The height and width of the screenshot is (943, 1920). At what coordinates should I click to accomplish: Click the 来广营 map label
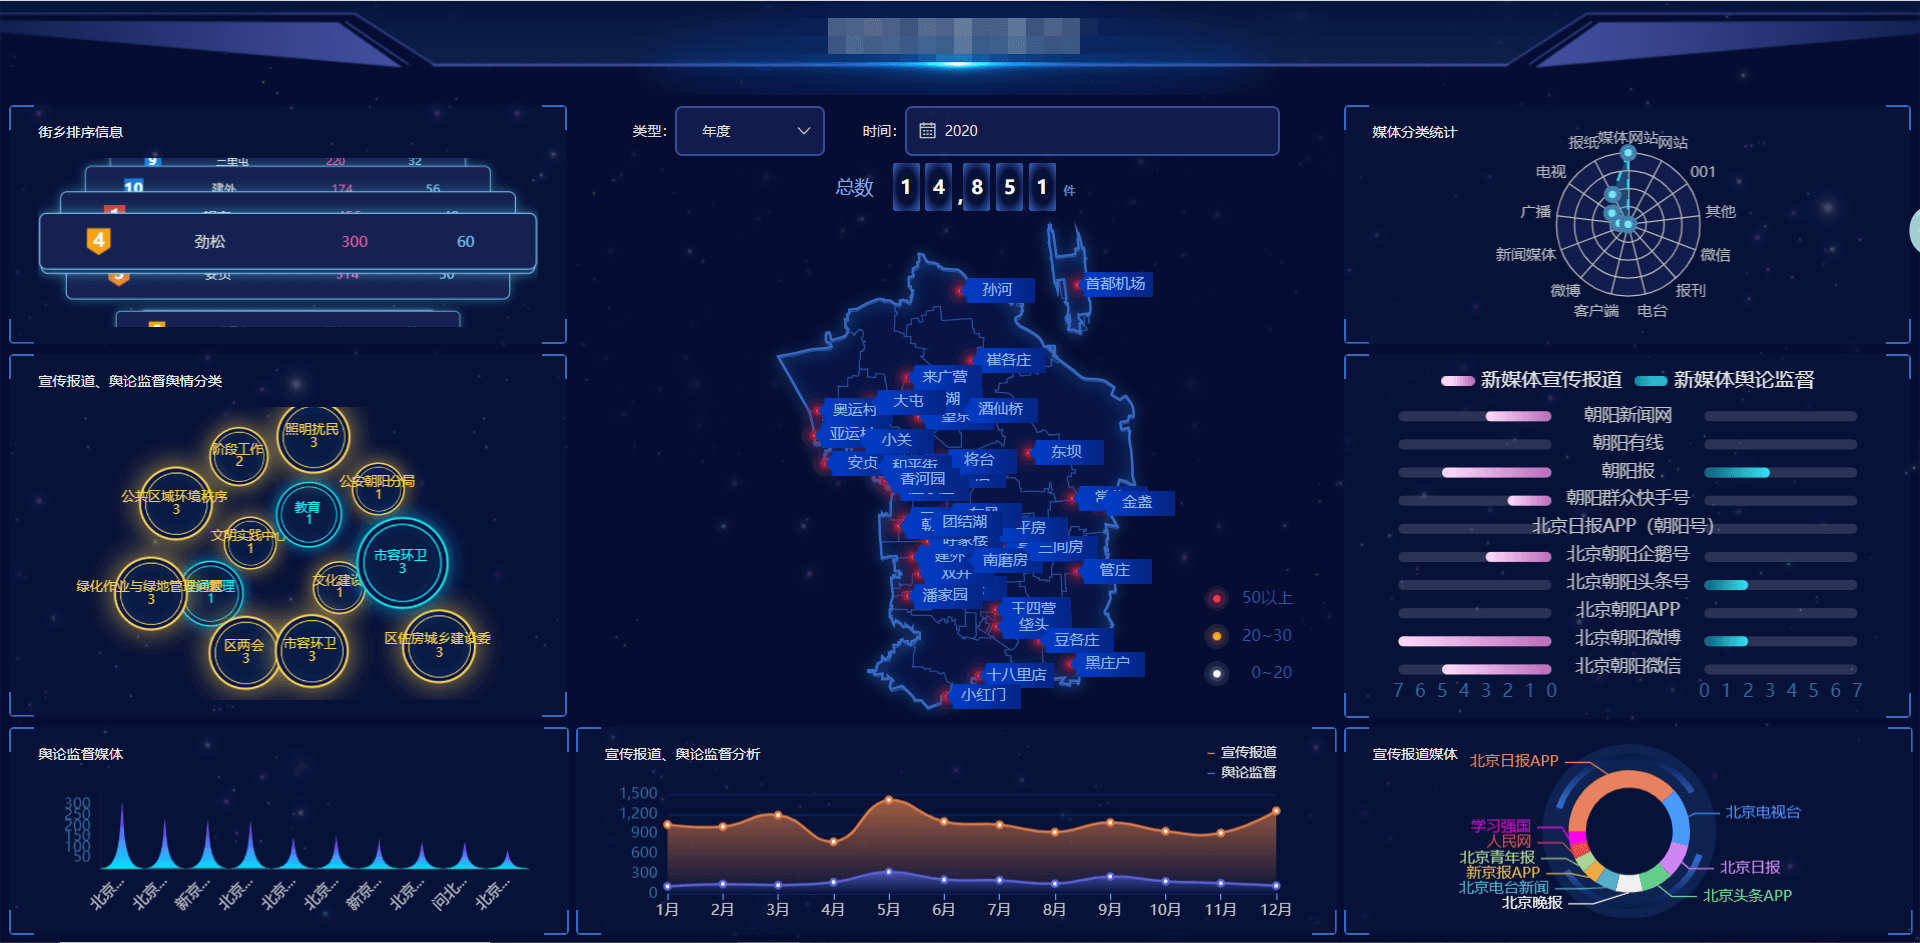coord(945,377)
